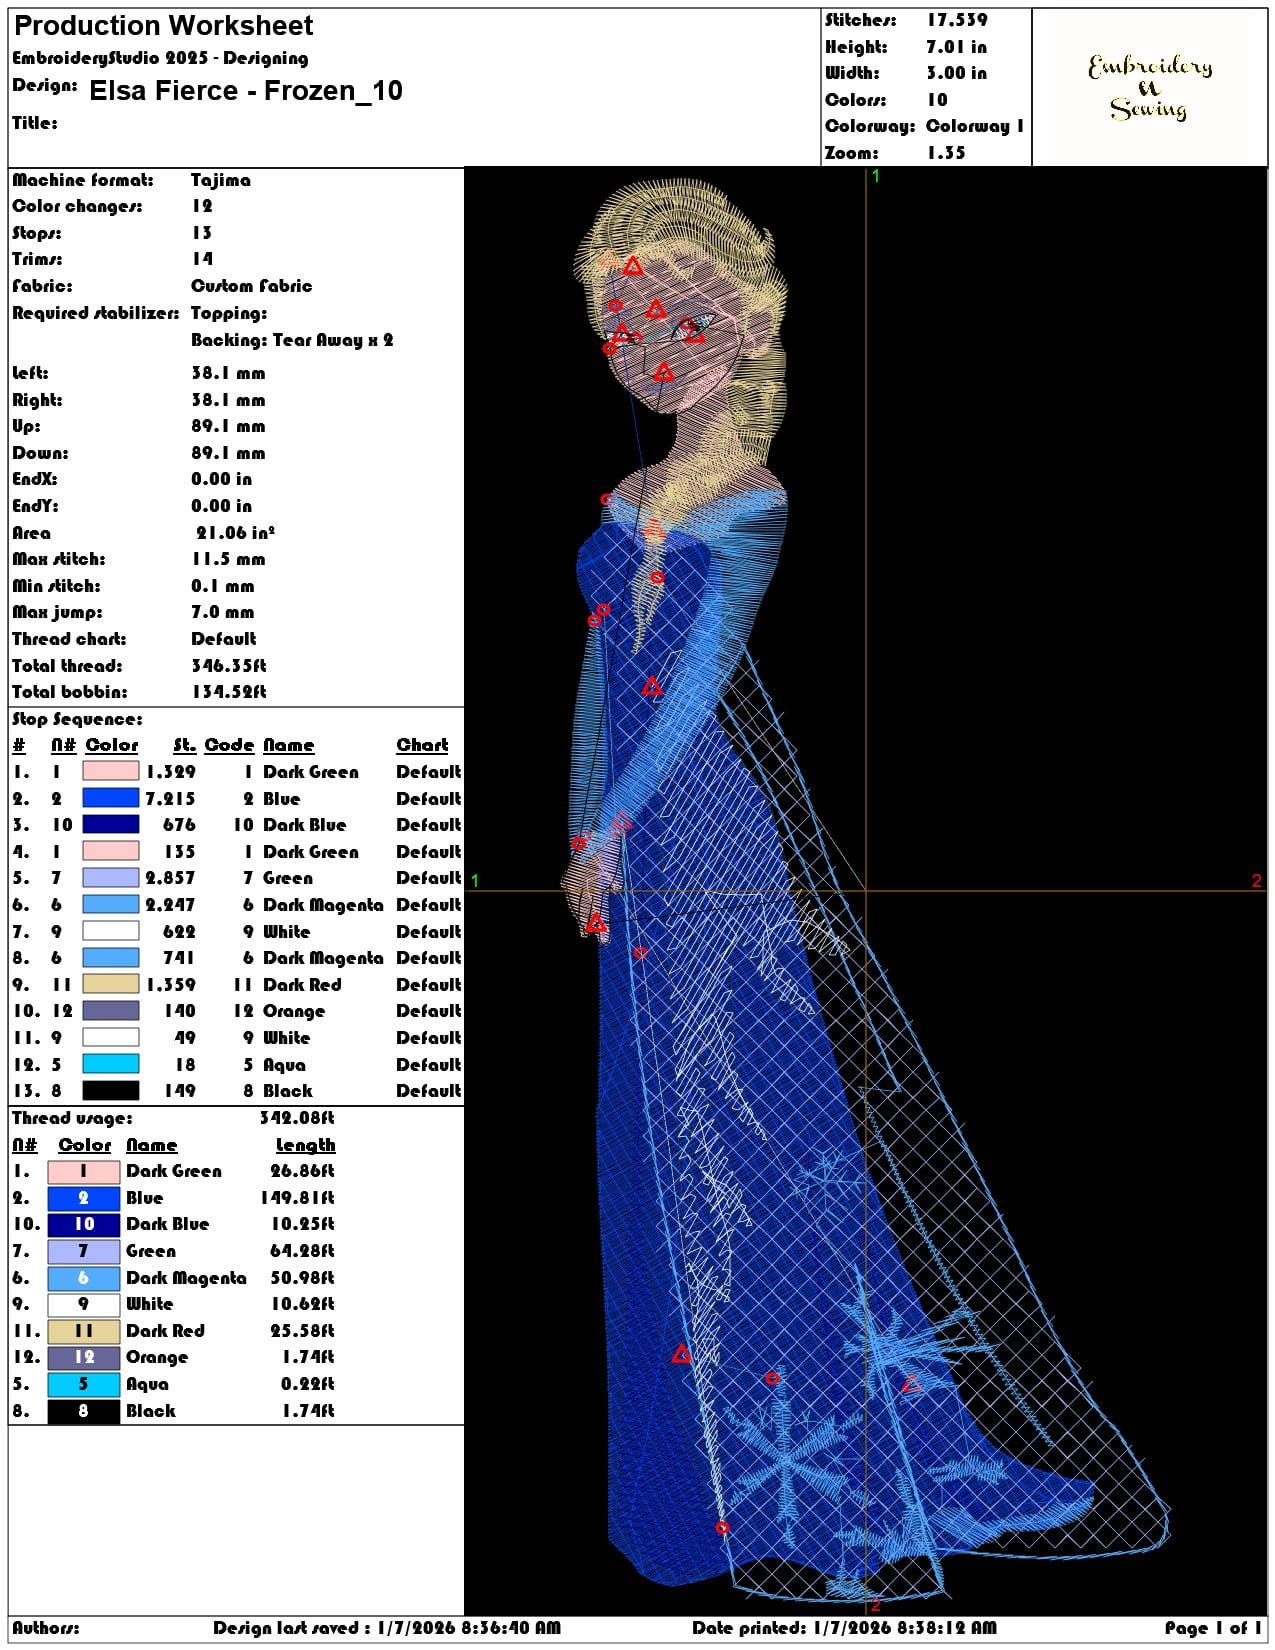Image resolution: width=1275 pixels, height=1650 pixels.
Task: Select stitch count "7,215" in stop 2
Action: tap(170, 799)
